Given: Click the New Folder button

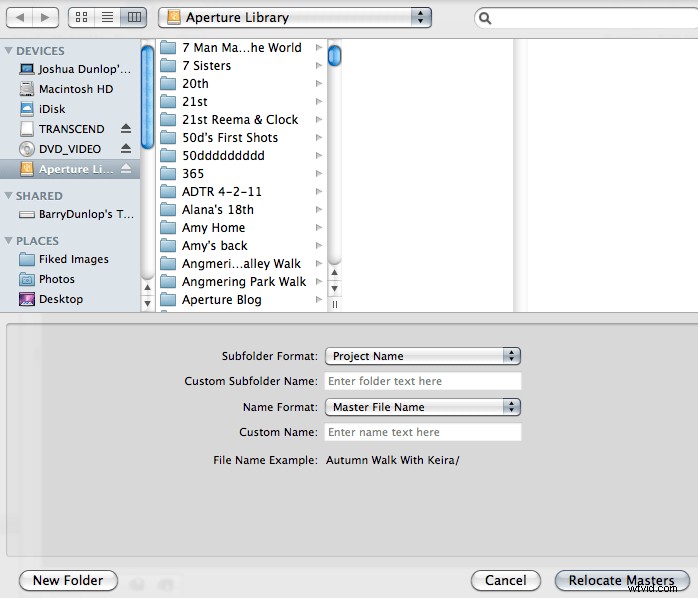Looking at the screenshot, I should tap(68, 581).
